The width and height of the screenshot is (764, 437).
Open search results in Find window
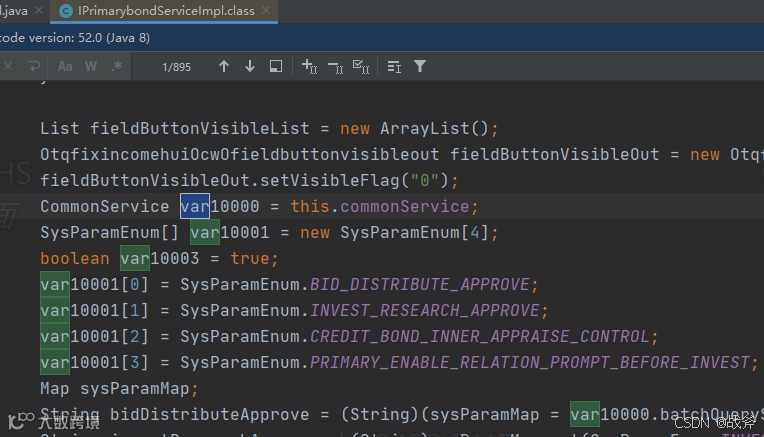click(x=276, y=66)
